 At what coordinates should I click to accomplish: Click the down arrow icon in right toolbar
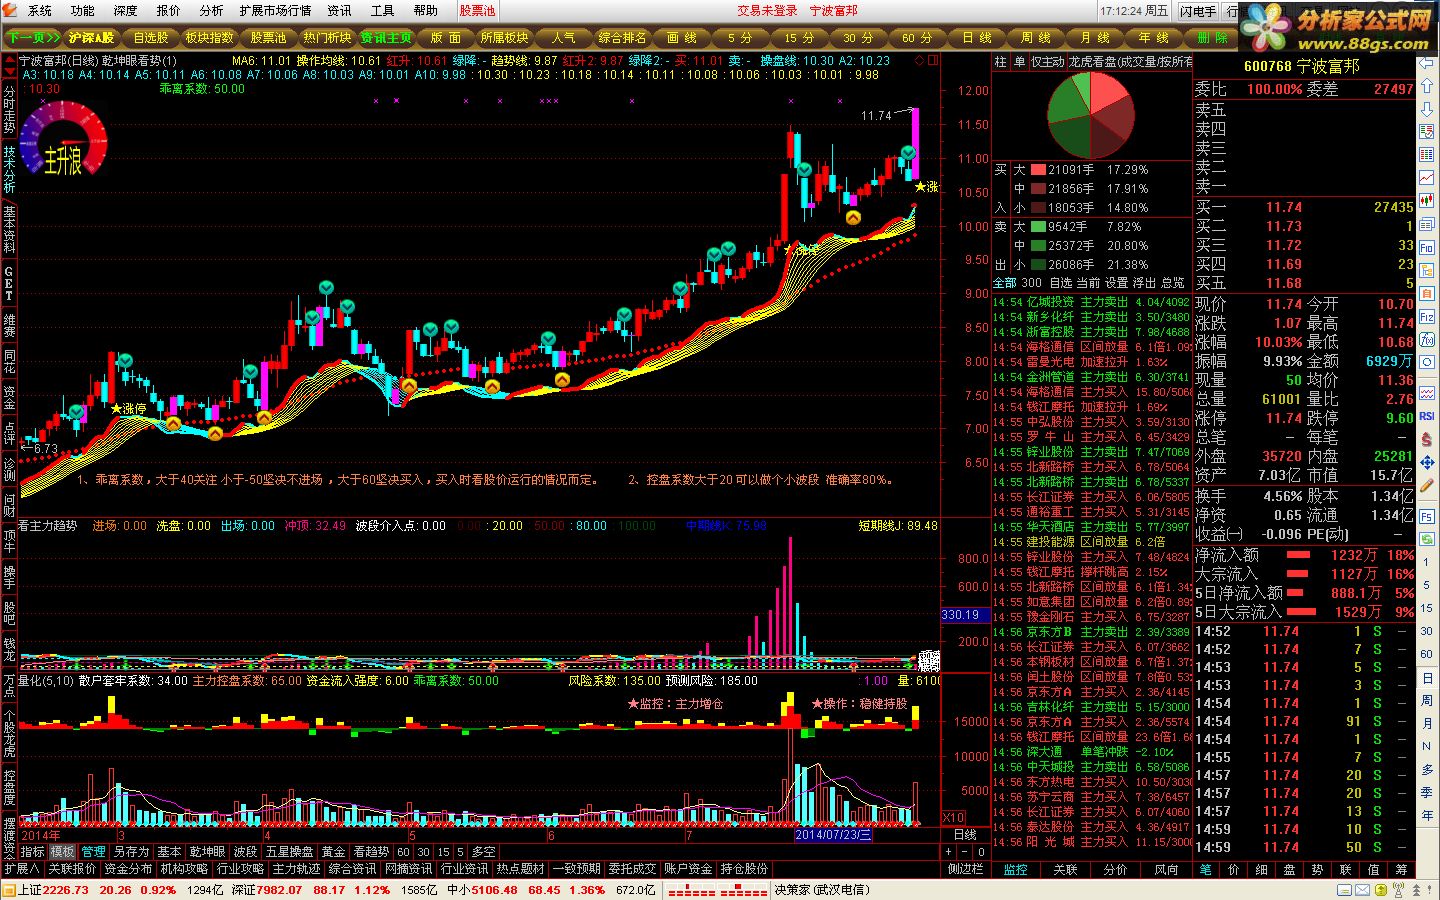click(x=1427, y=107)
